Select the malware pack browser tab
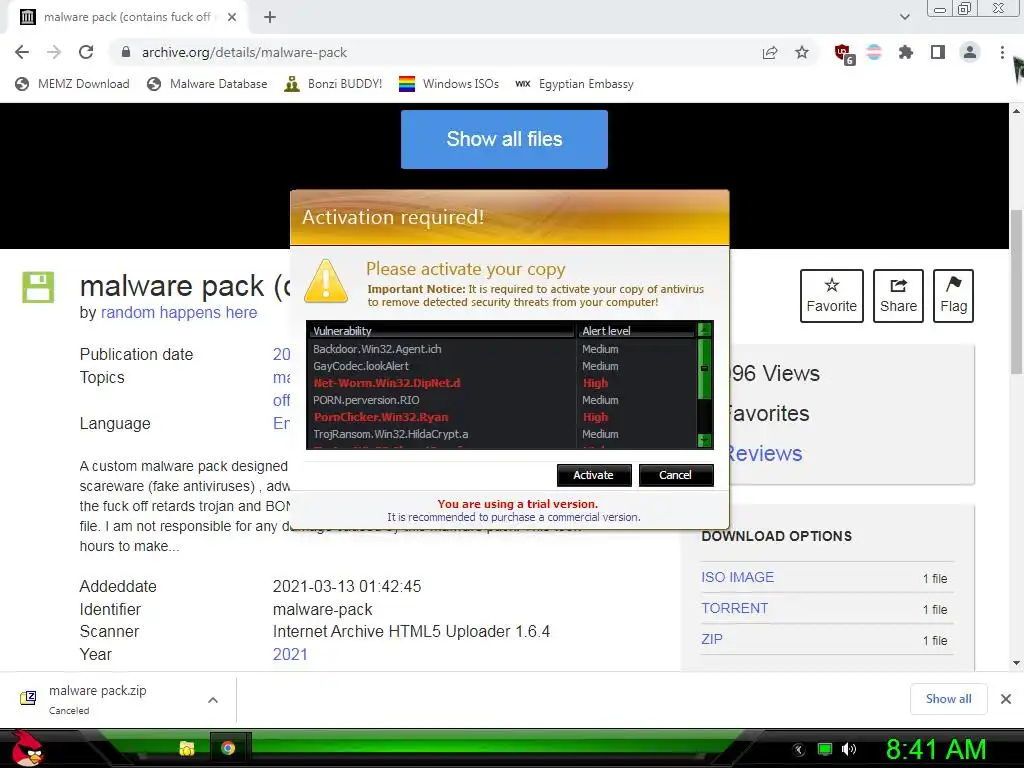The height and width of the screenshot is (768, 1024). coord(128,17)
